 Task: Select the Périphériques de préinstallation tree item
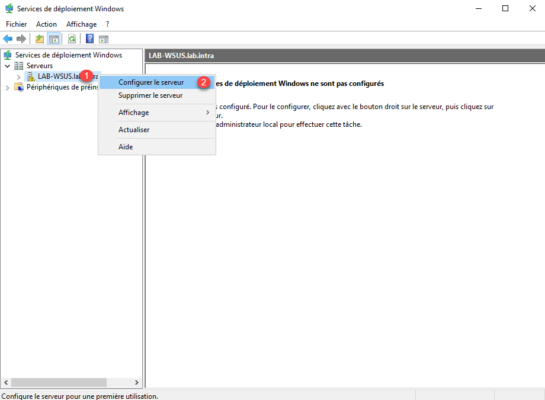[x=62, y=87]
